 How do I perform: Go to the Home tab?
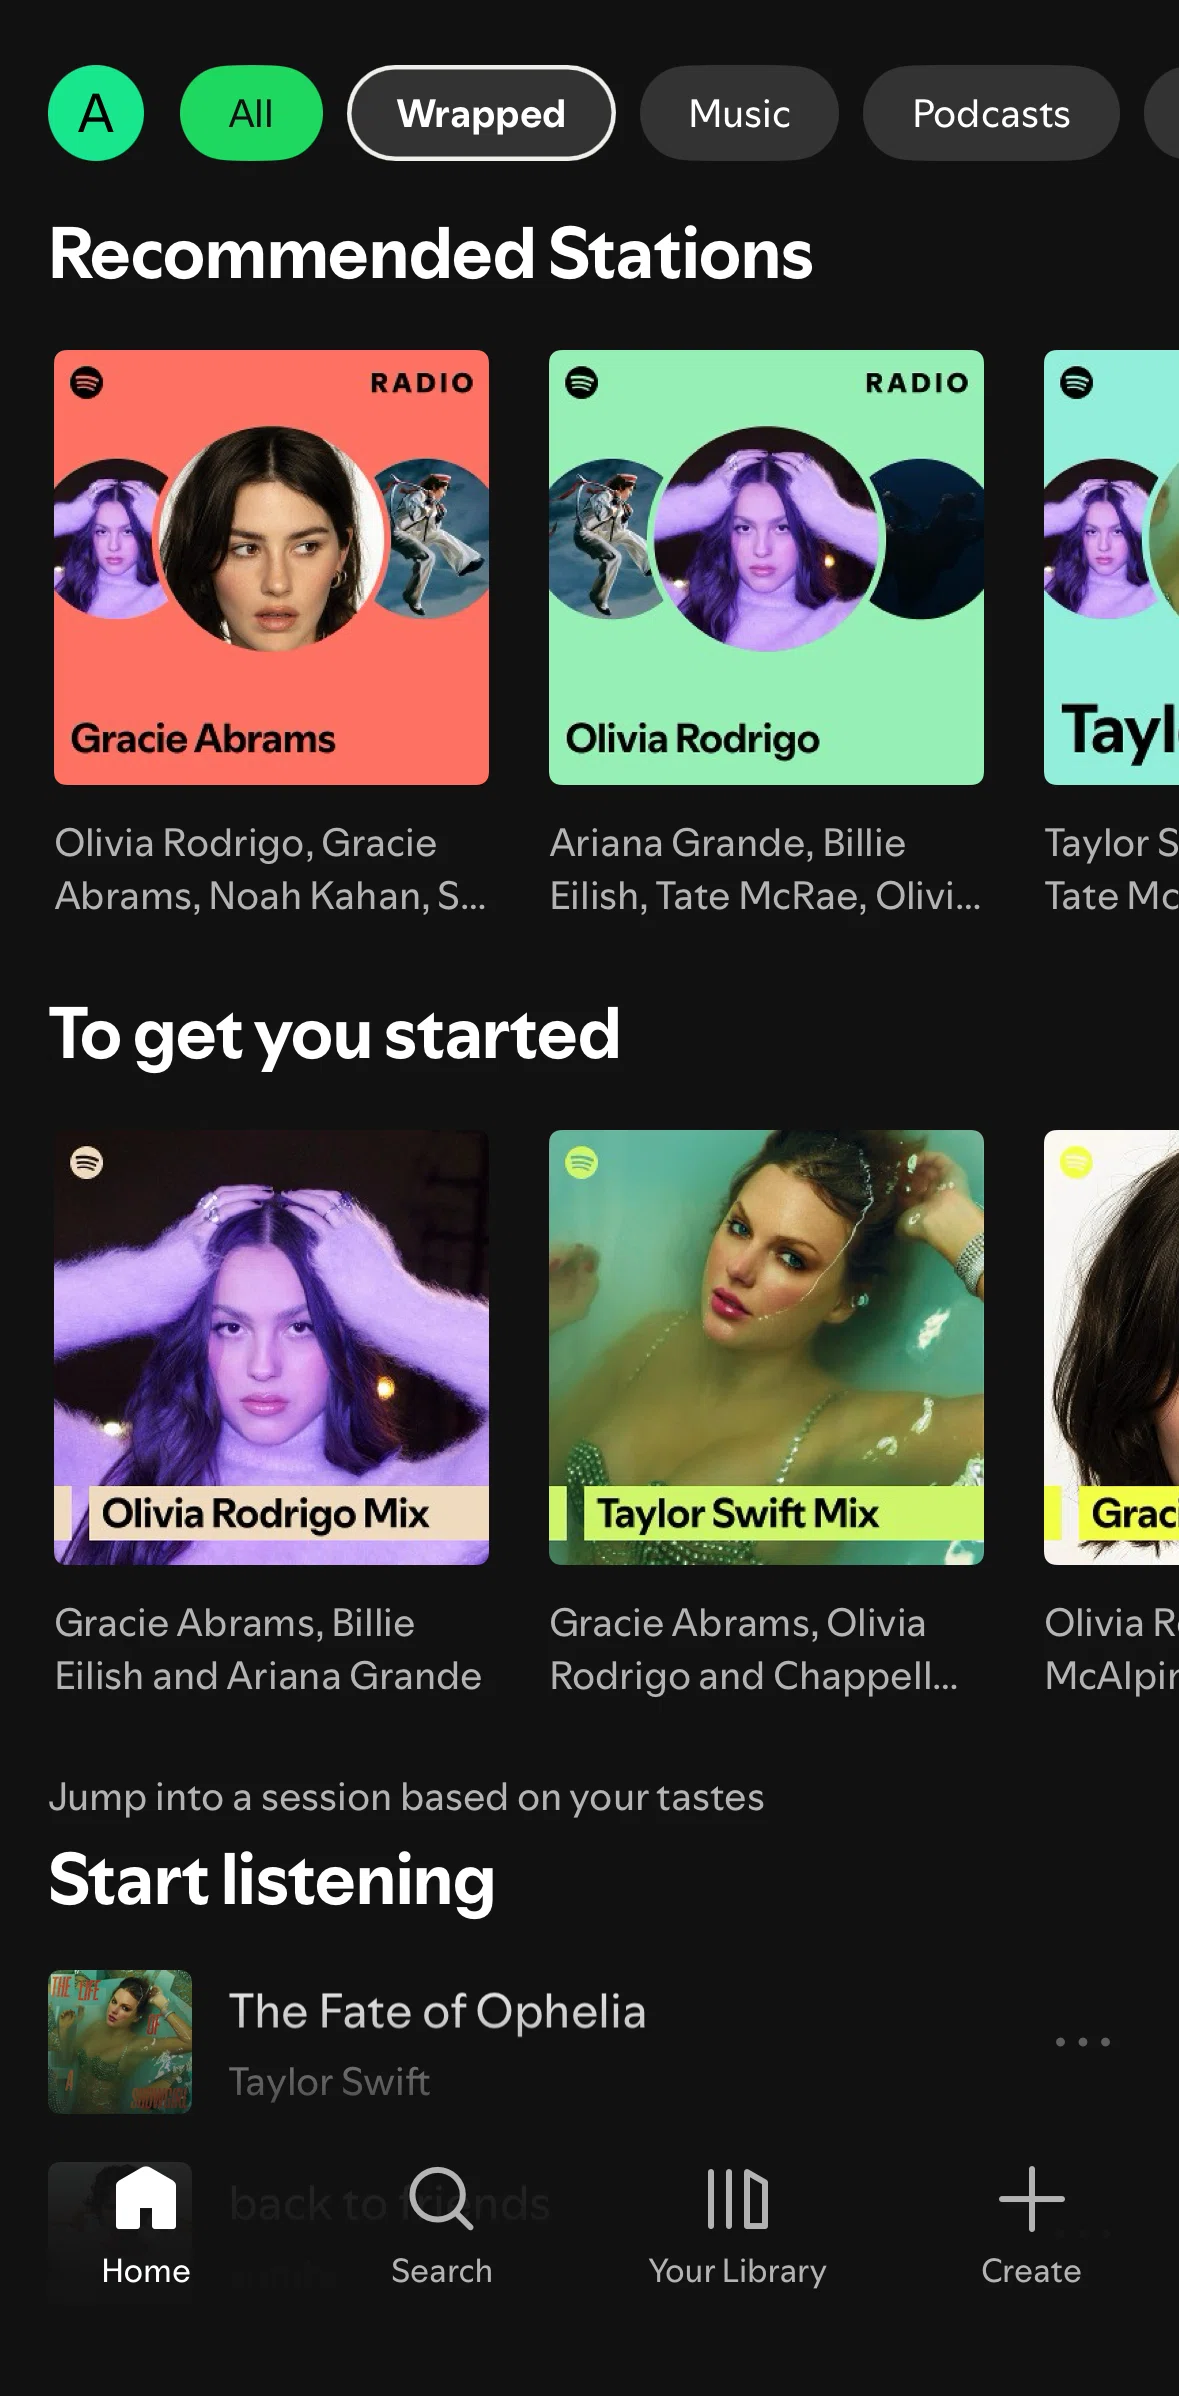(146, 2225)
